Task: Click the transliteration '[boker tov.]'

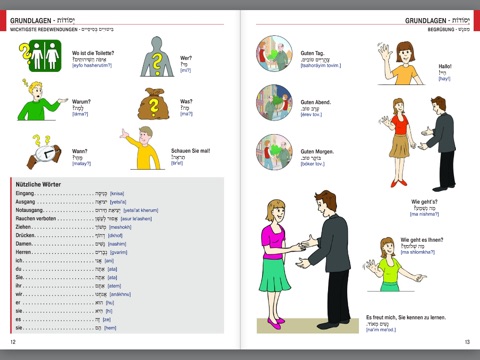Action: 313,164
